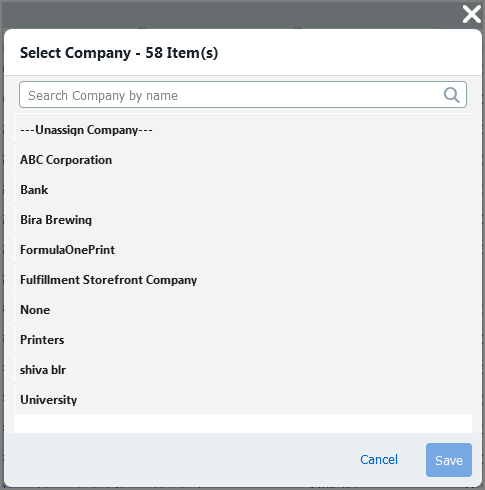Select the Bank company entry
Viewport: 485px width, 490px height.
click(243, 190)
